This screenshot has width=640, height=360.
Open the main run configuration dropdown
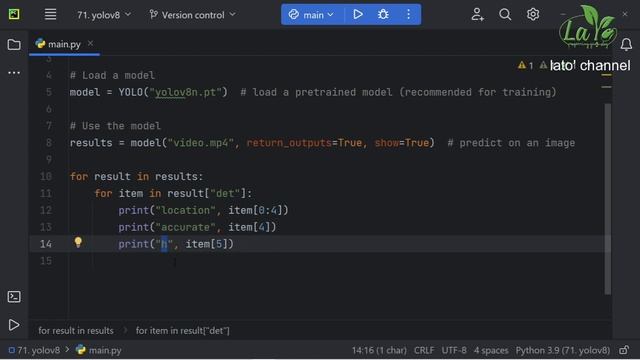311,15
